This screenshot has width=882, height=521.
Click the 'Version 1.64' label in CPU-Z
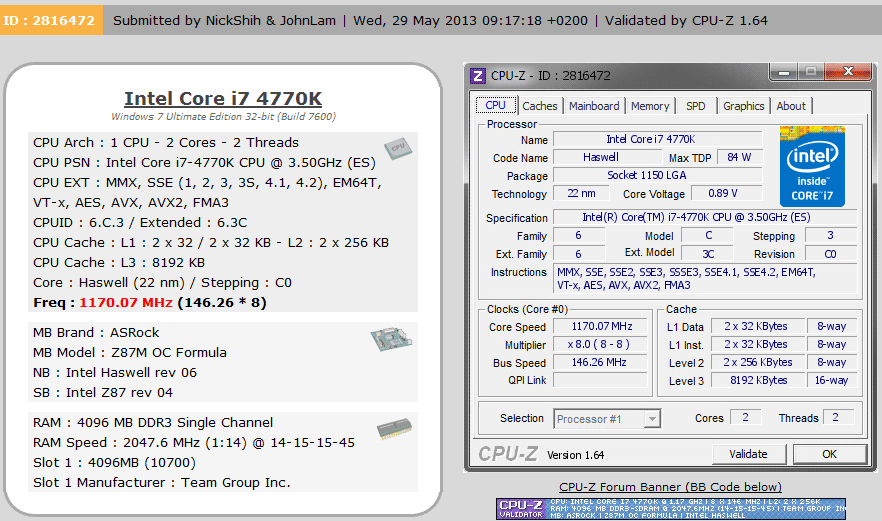point(575,455)
